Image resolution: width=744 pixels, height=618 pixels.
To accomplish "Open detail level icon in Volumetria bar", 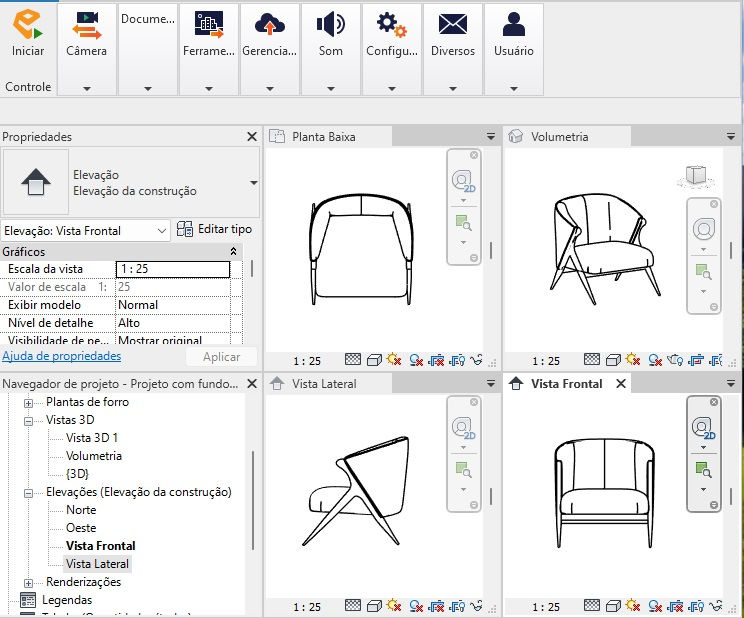I will [592, 360].
